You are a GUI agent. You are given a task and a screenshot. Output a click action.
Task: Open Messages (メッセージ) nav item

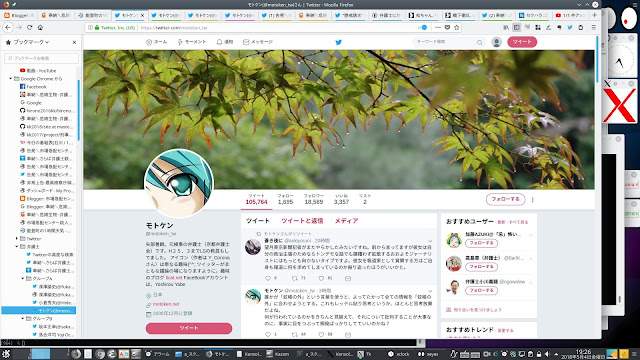258,42
